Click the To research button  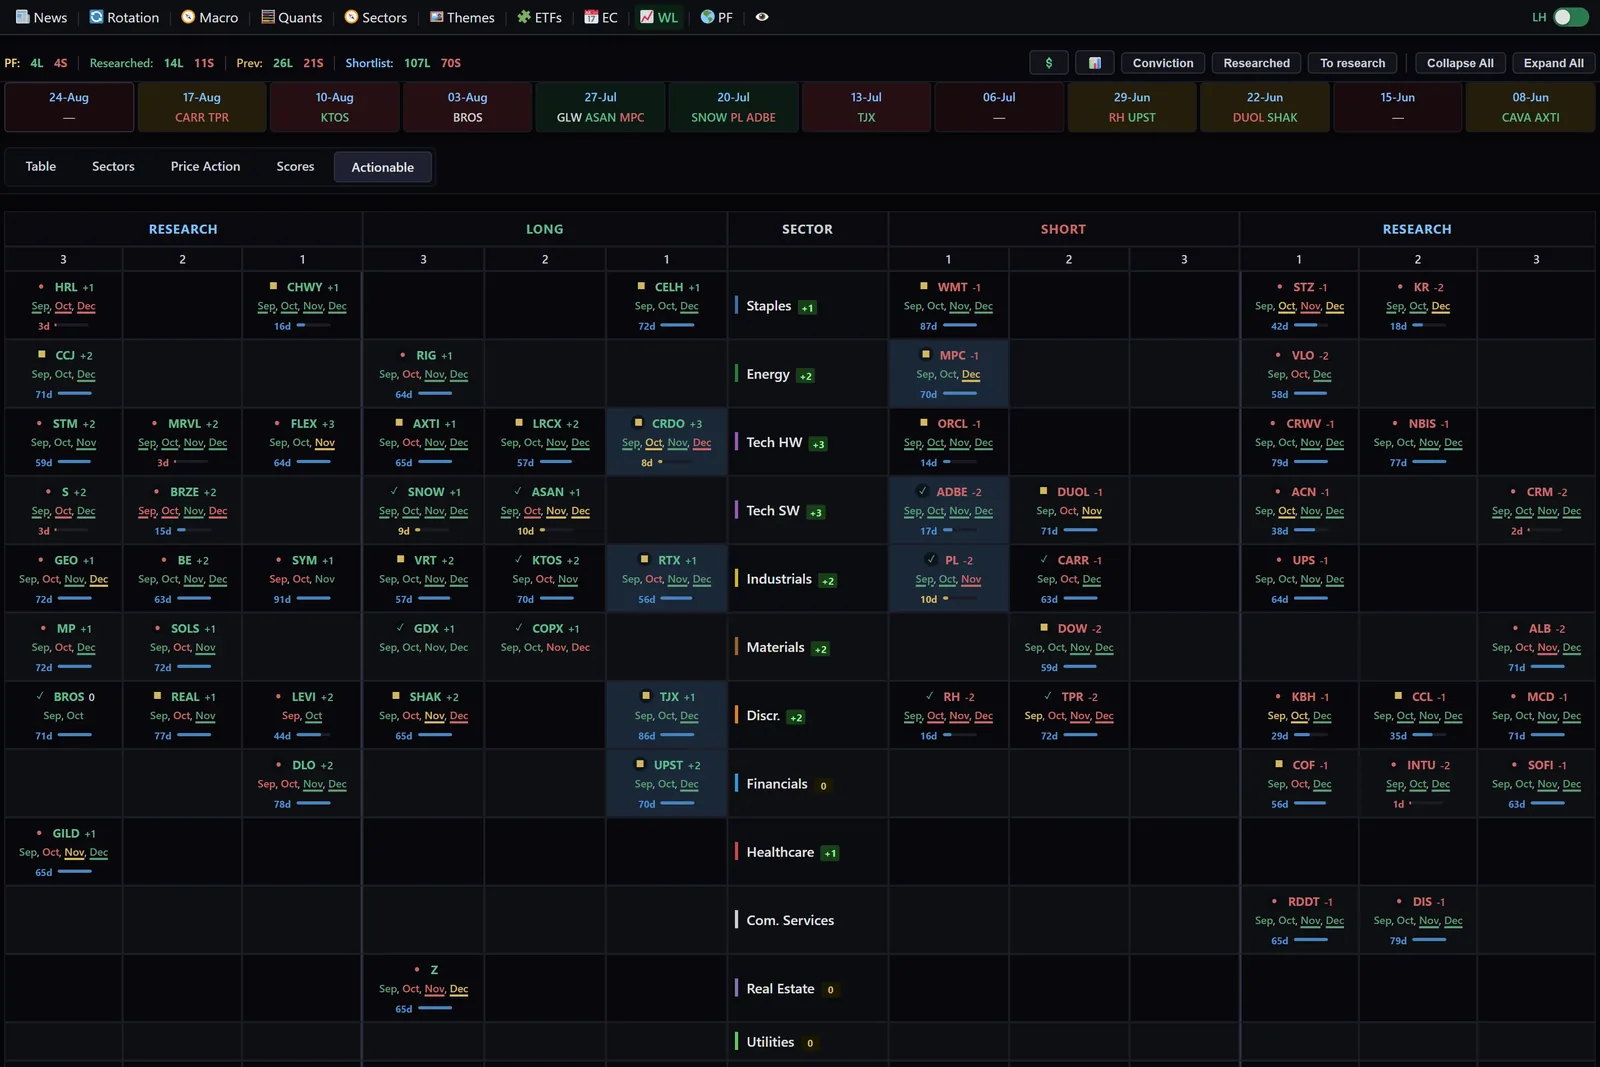(1353, 63)
